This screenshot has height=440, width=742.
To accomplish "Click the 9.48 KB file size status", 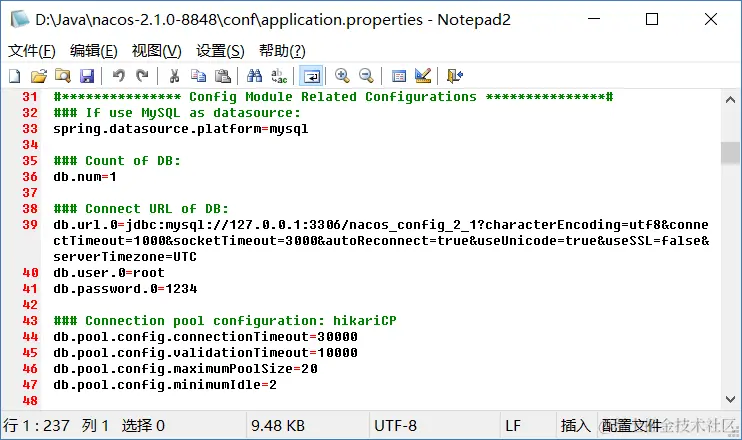I will point(308,425).
